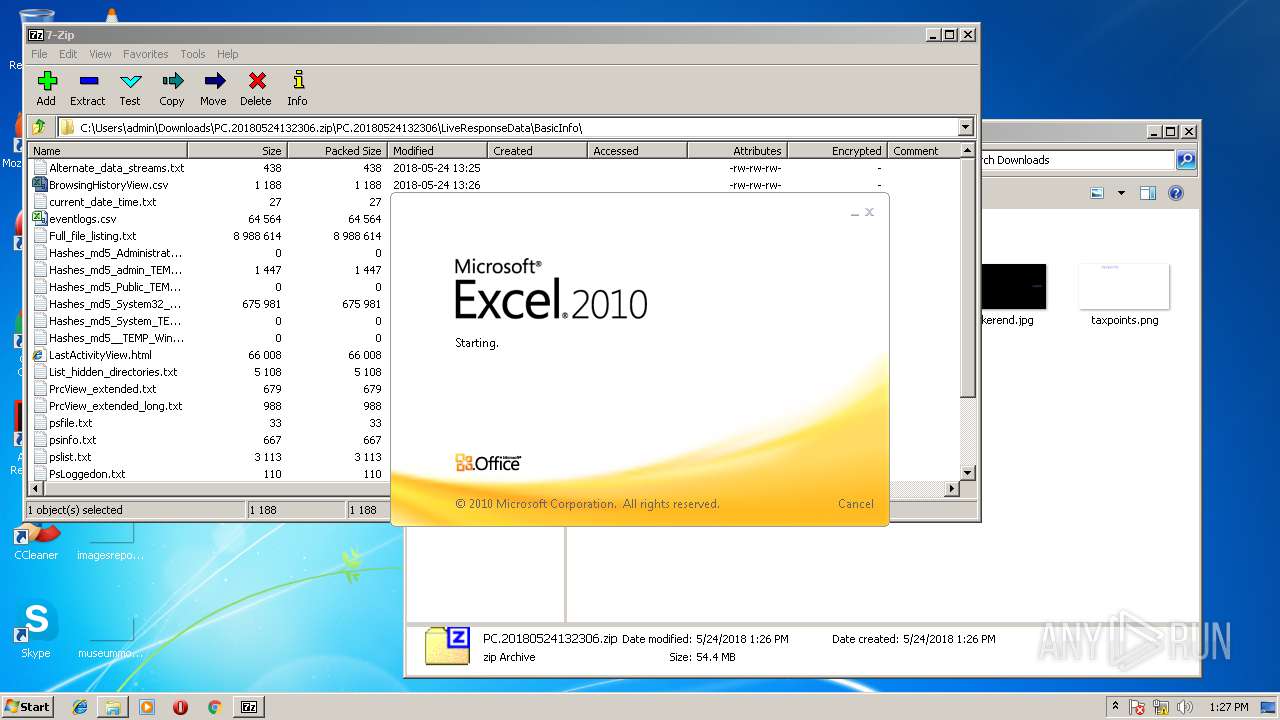Viewport: 1280px width, 720px height.
Task: Select LastActivityView.html file
Action: (x=101, y=355)
